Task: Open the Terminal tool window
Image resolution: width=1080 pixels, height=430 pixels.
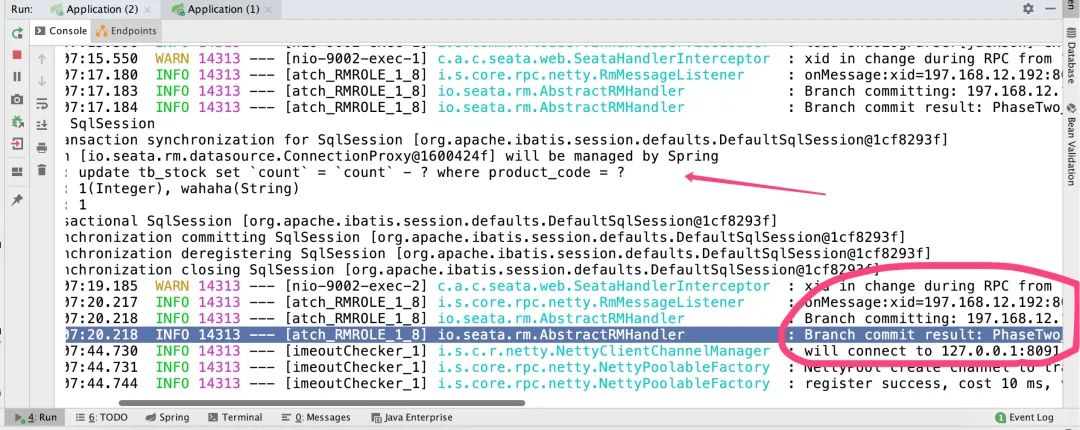Action: point(235,418)
